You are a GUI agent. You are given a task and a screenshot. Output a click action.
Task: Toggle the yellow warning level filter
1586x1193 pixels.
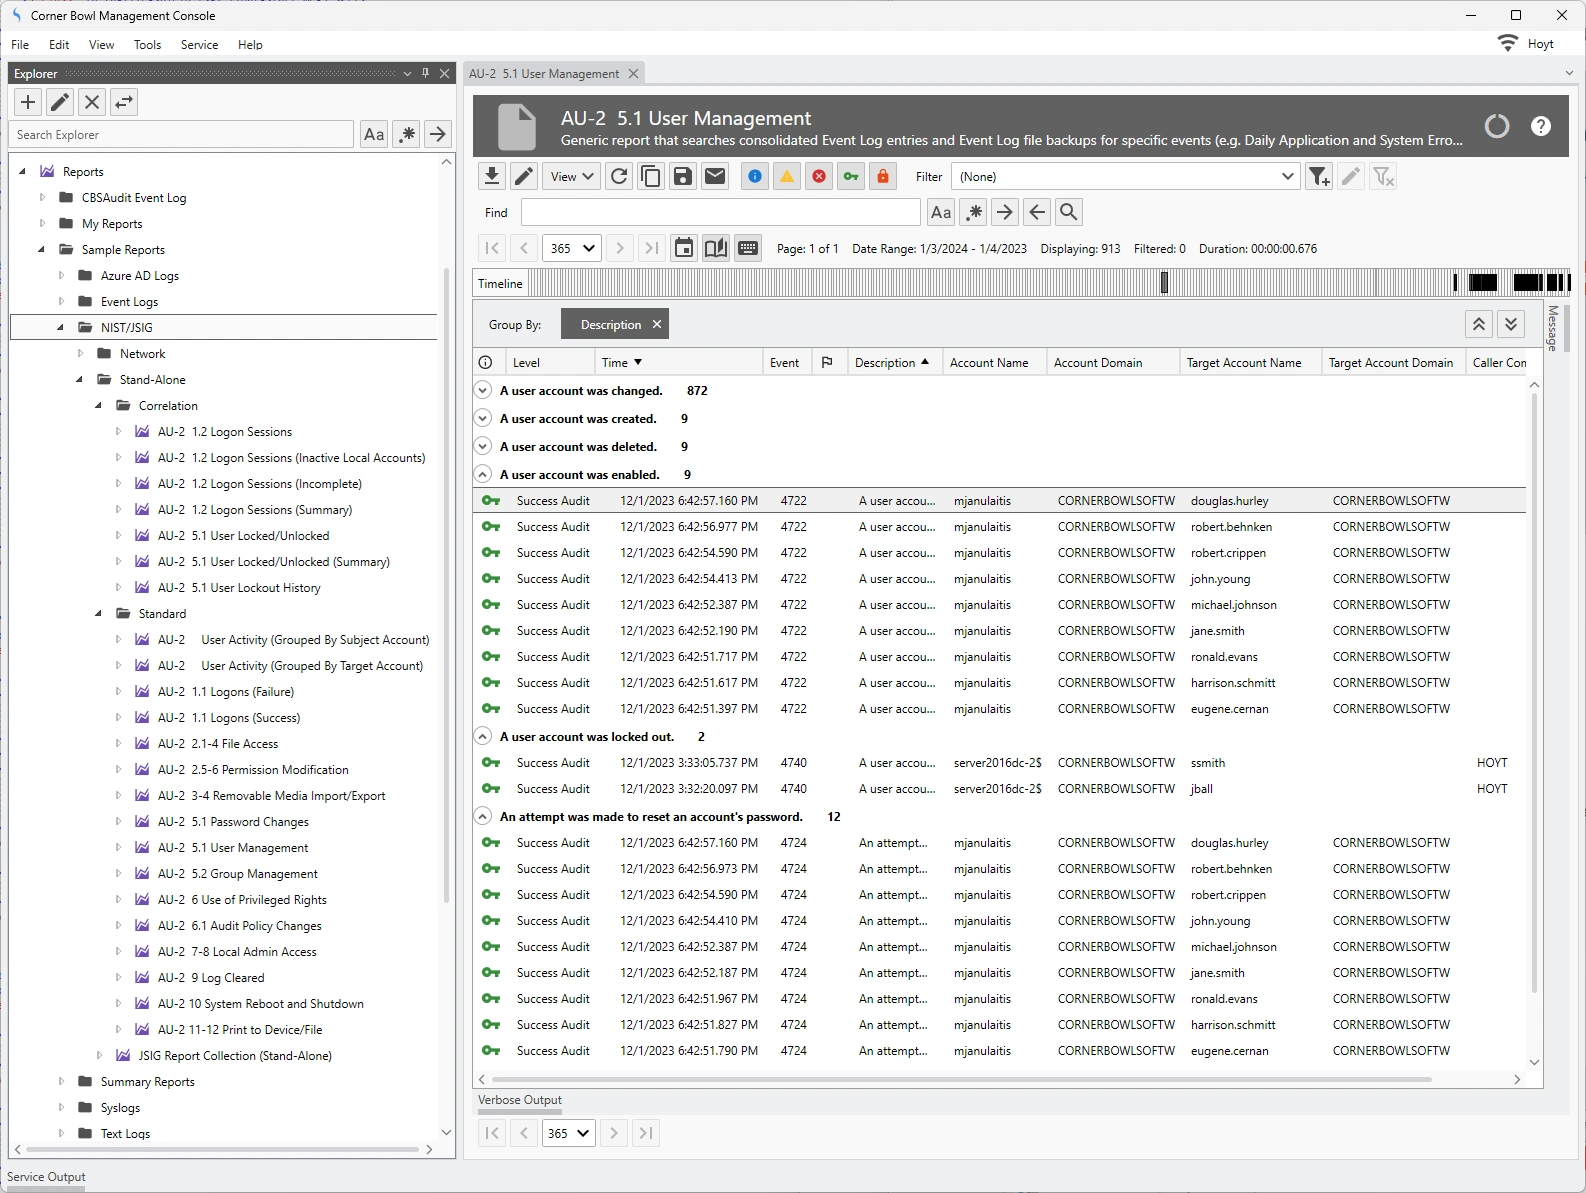point(787,177)
